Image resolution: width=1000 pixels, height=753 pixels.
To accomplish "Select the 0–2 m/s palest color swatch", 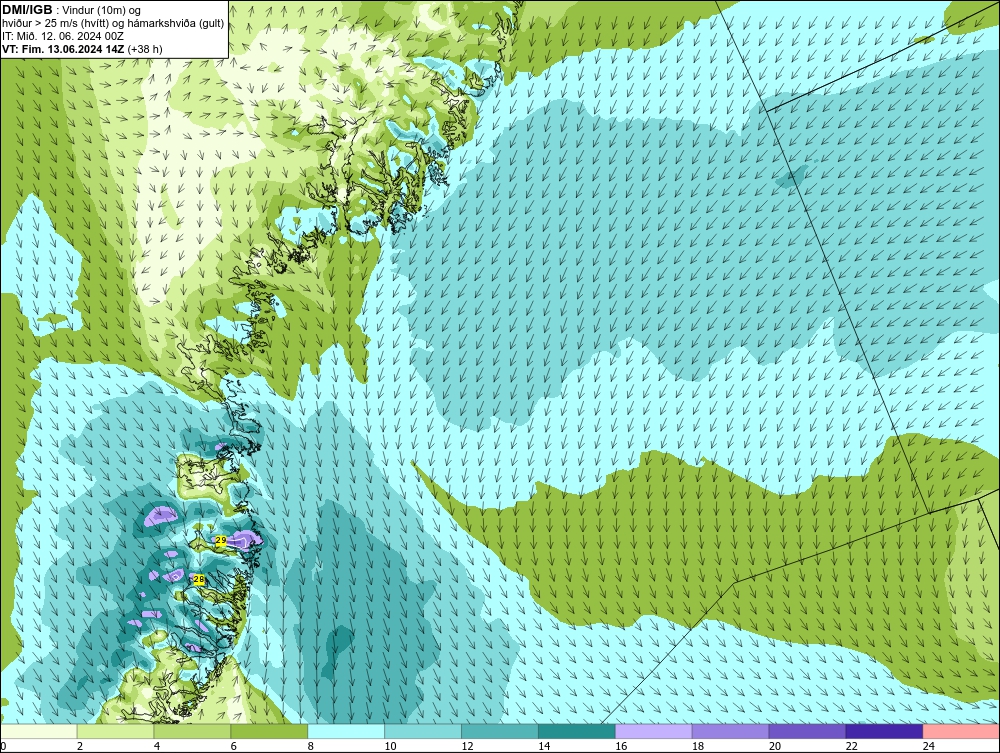I will (x=39, y=731).
